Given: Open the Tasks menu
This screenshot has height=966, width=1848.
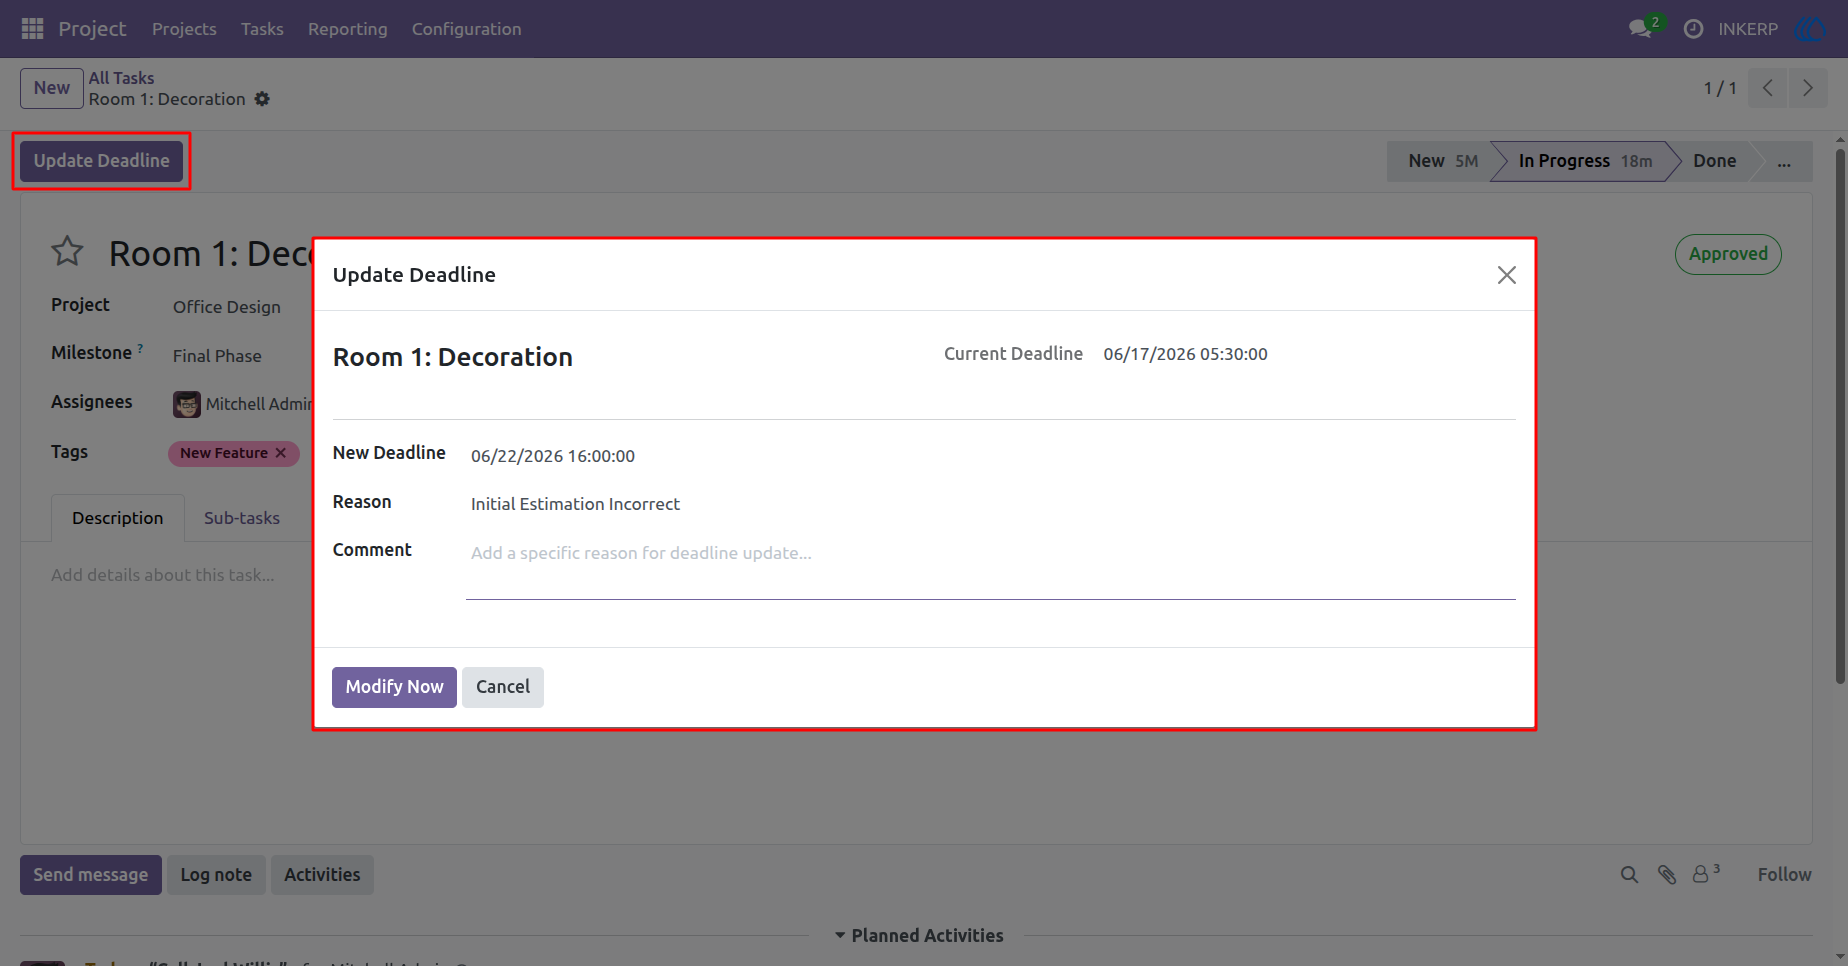Looking at the screenshot, I should click(262, 29).
